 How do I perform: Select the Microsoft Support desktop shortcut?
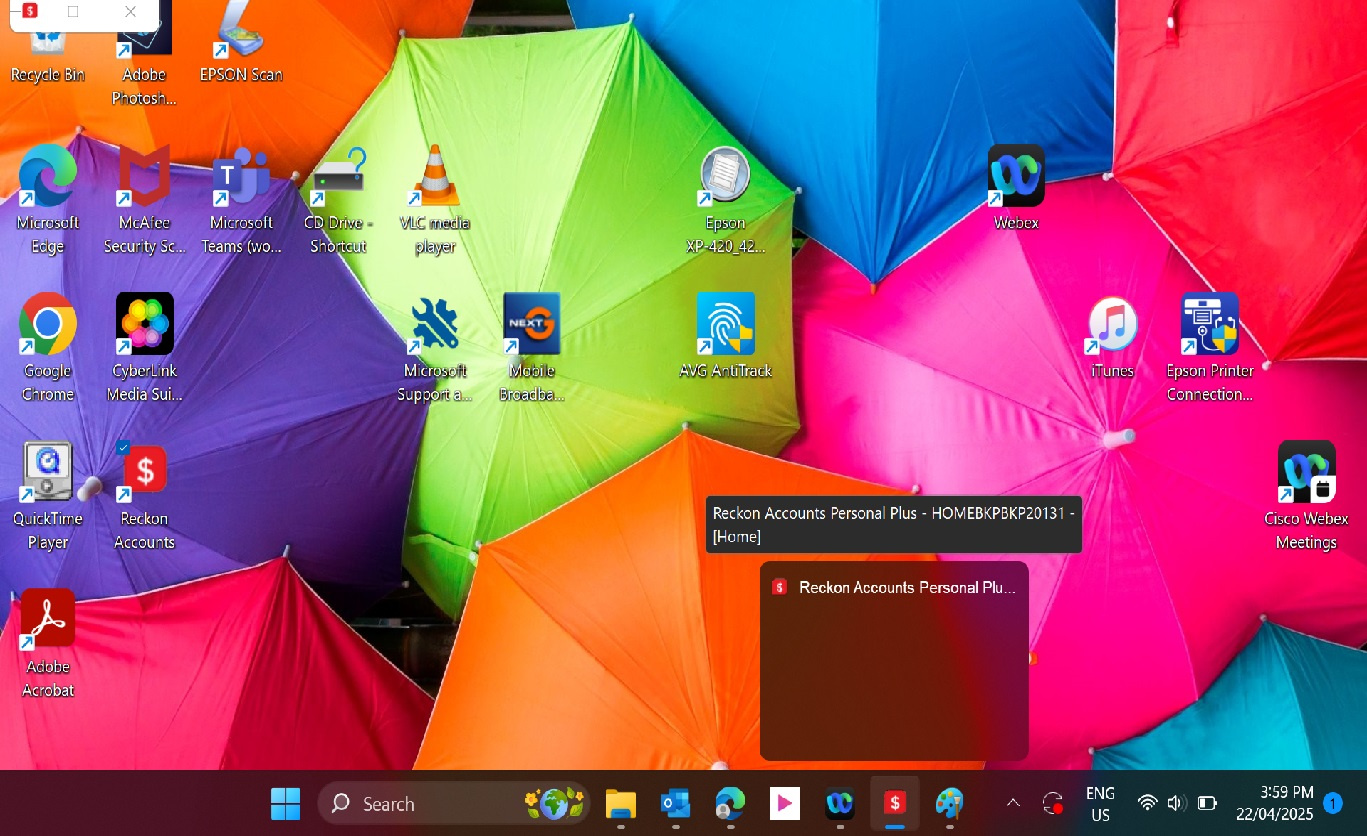coord(435,348)
